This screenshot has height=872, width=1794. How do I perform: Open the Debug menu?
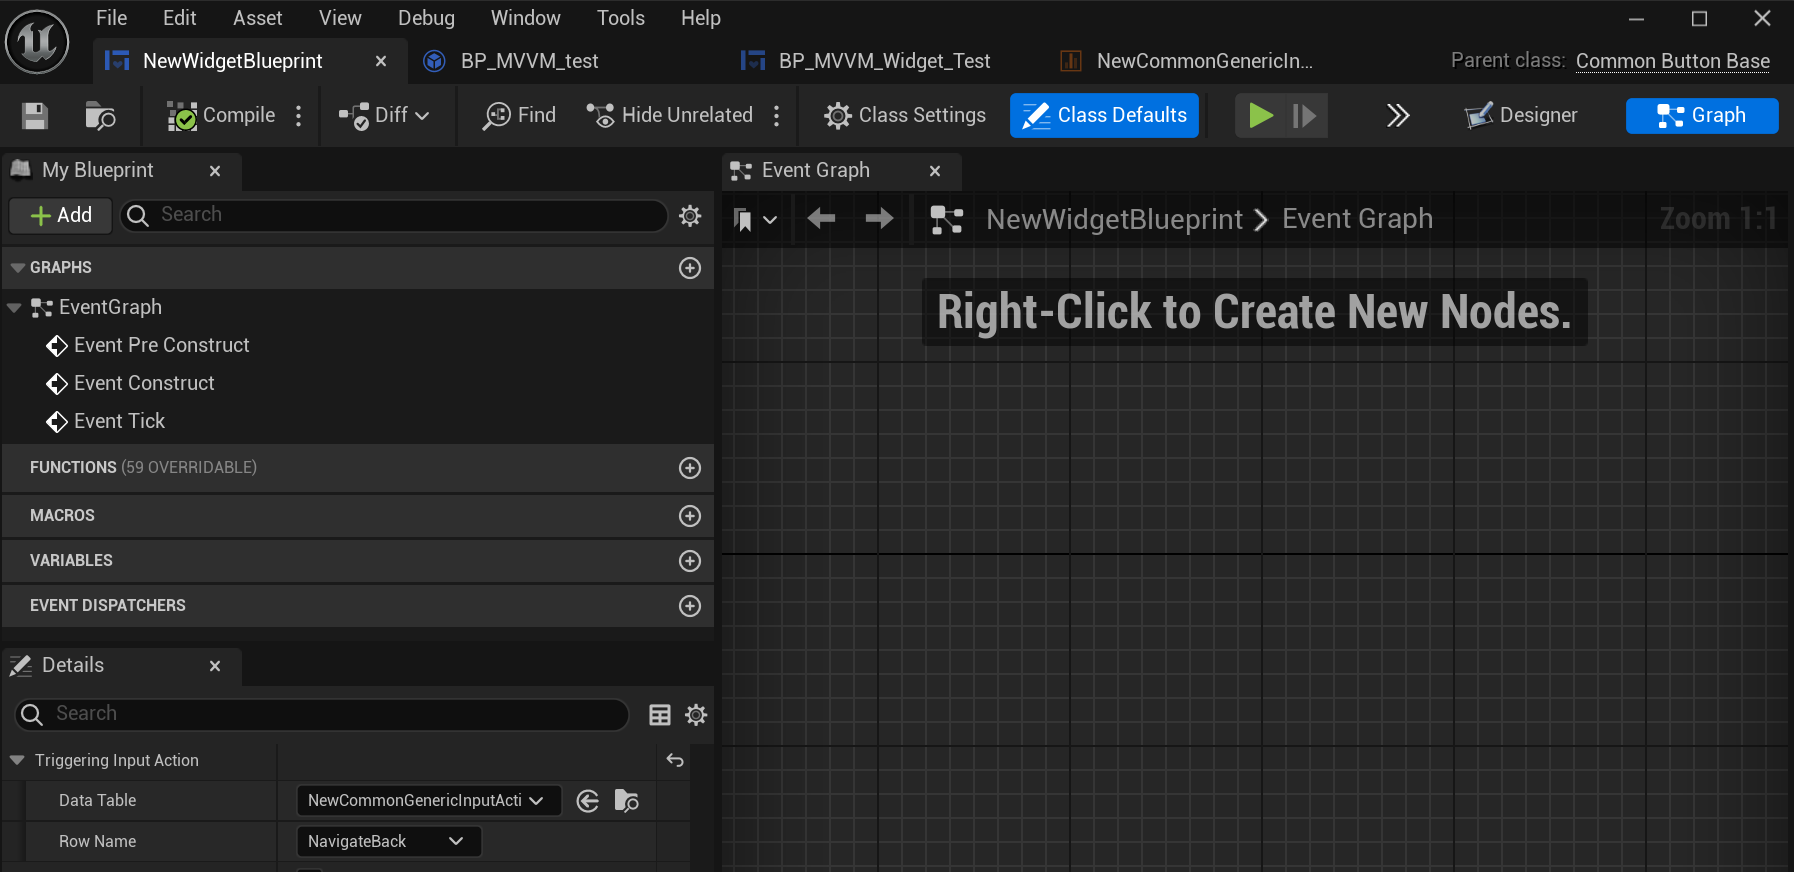[x=426, y=18]
